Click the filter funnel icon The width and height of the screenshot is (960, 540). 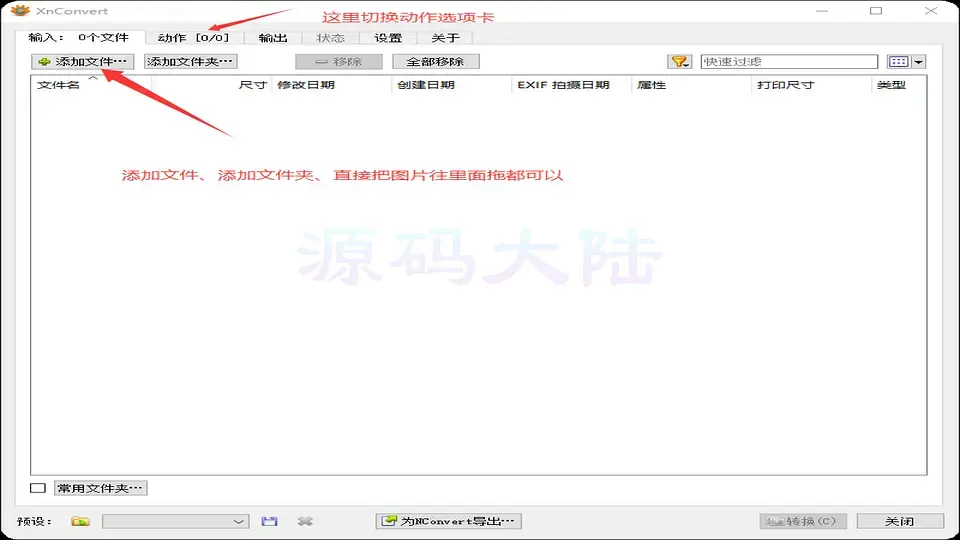pyautogui.click(x=680, y=61)
